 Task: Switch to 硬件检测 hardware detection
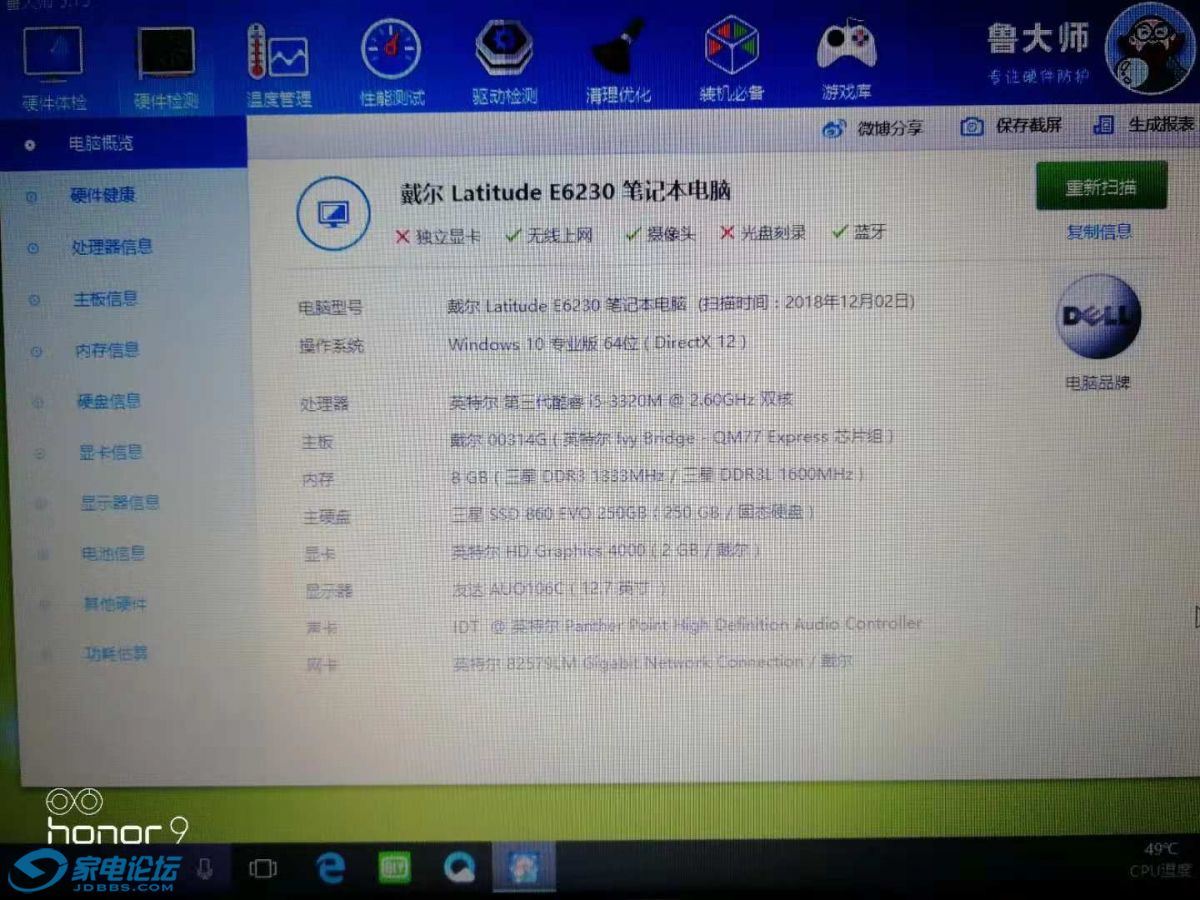coord(166,65)
